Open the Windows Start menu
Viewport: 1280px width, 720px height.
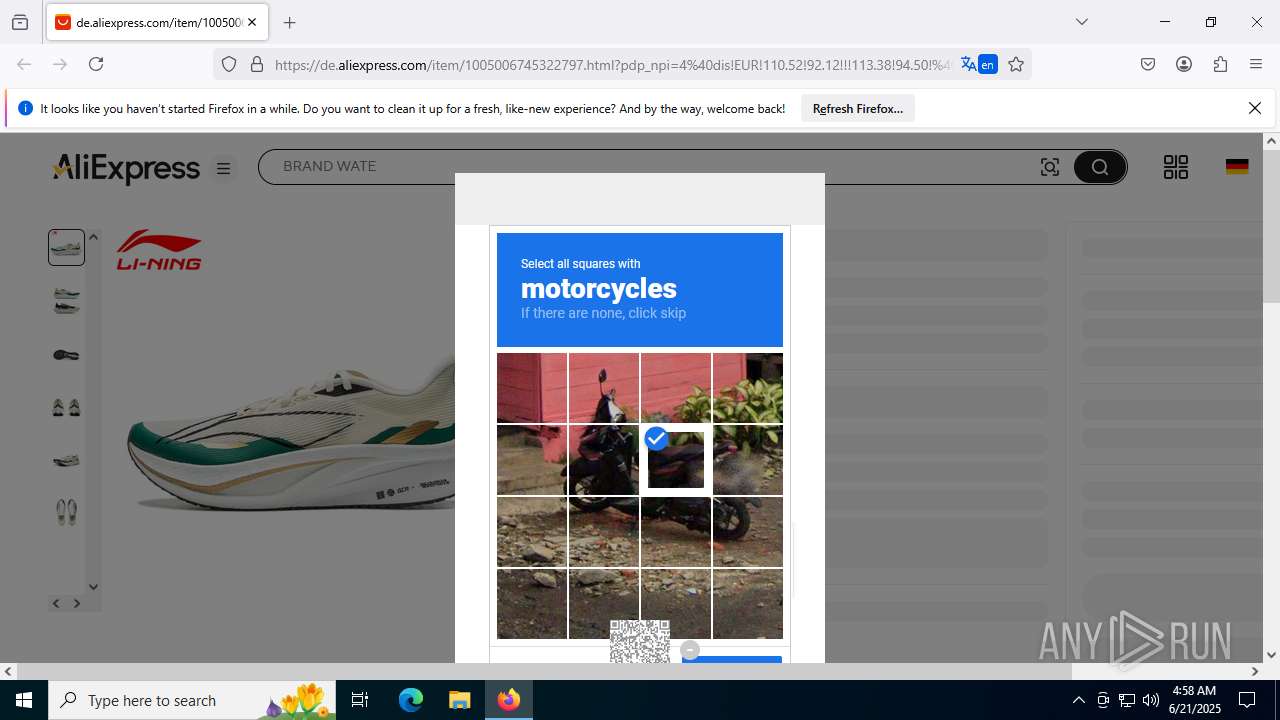(24, 700)
